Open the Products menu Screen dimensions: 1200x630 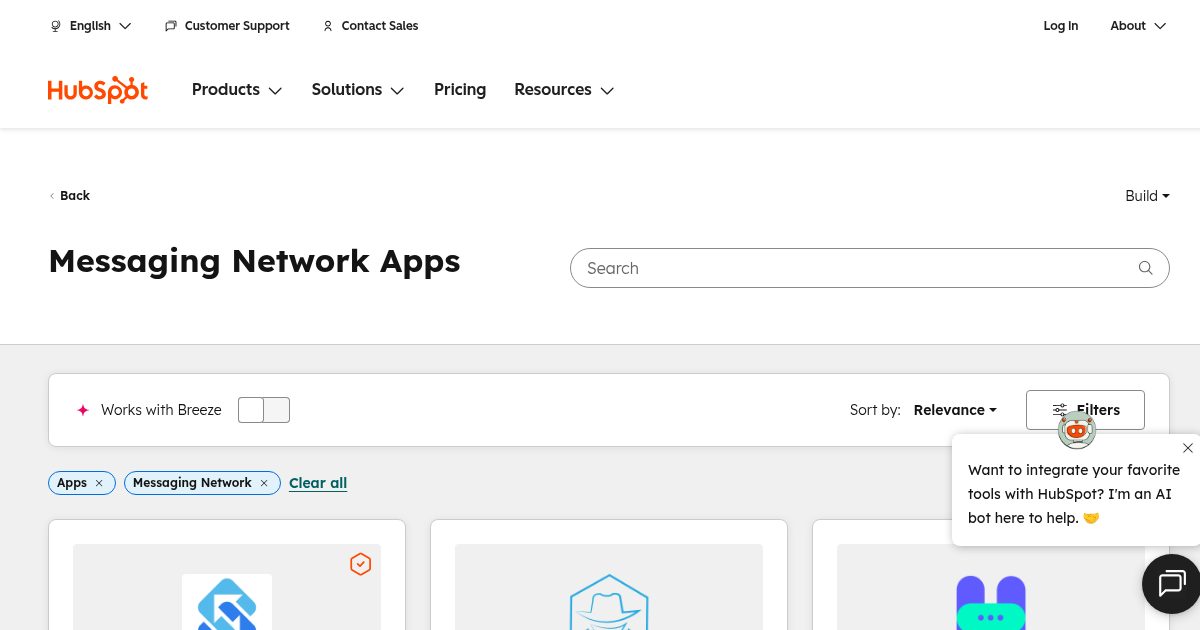tap(237, 90)
